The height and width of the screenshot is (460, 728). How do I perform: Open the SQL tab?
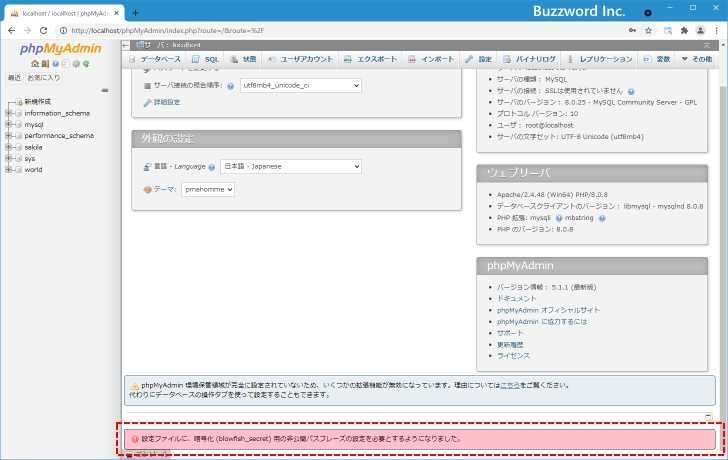(206, 59)
